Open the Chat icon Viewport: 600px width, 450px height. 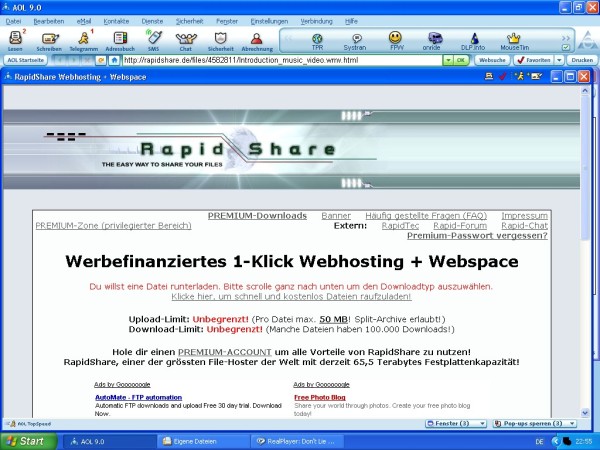(x=186, y=41)
